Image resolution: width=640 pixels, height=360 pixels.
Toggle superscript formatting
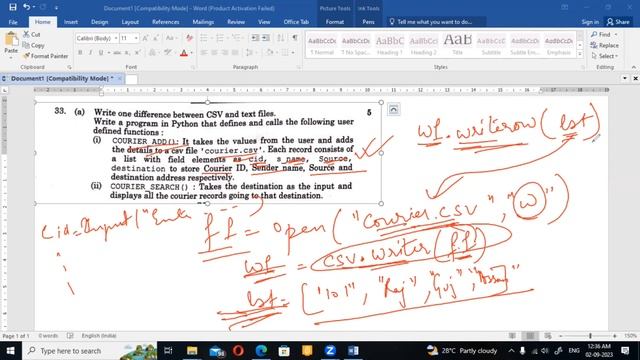coord(138,53)
